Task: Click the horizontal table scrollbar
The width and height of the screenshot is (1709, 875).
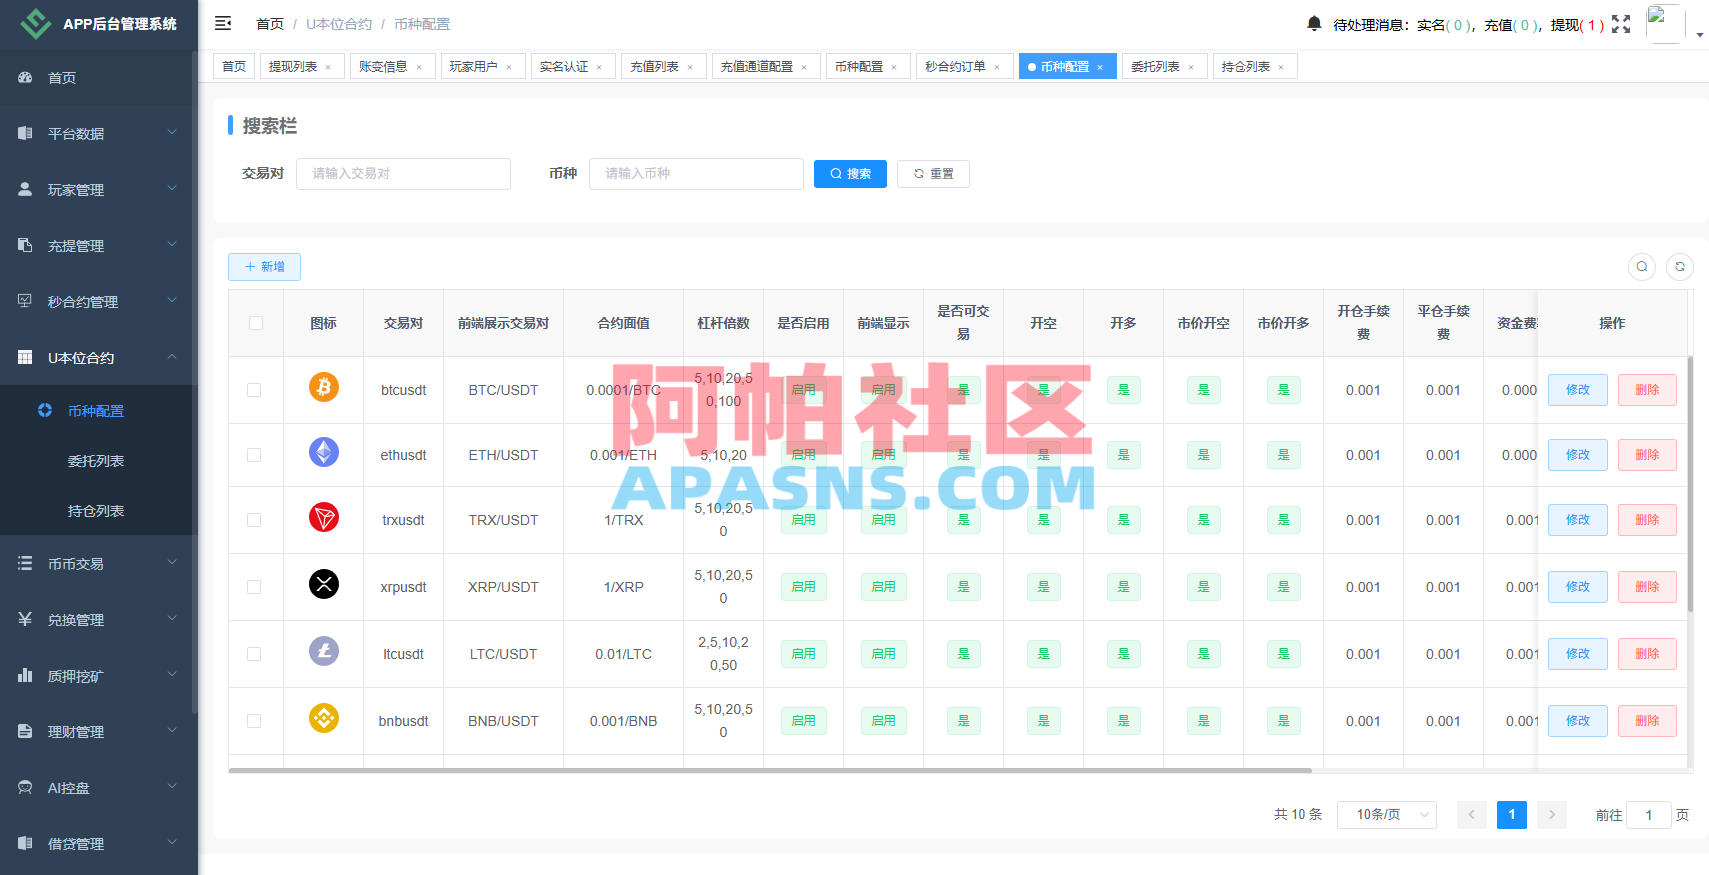Action: pos(770,771)
